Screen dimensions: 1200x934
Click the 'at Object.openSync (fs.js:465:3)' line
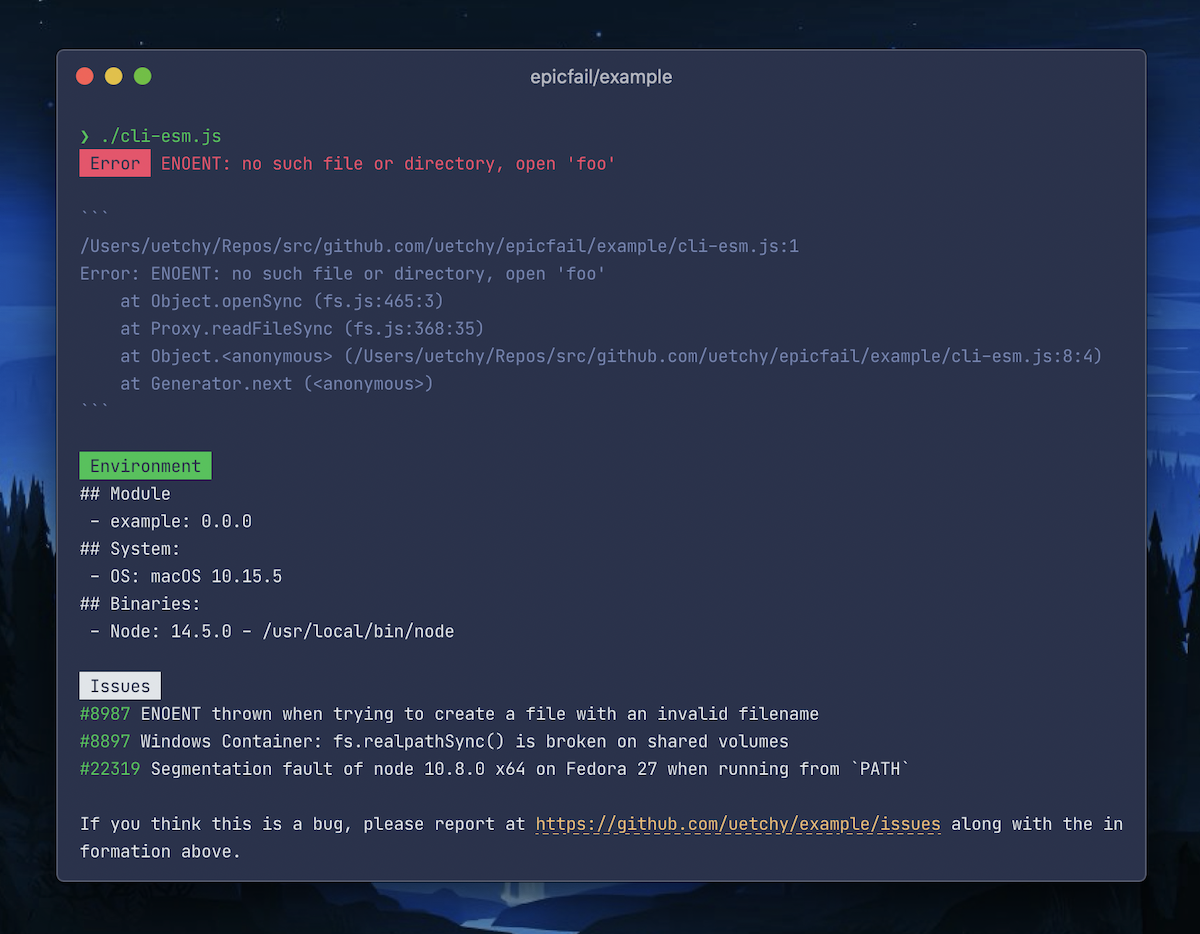[x=282, y=301]
